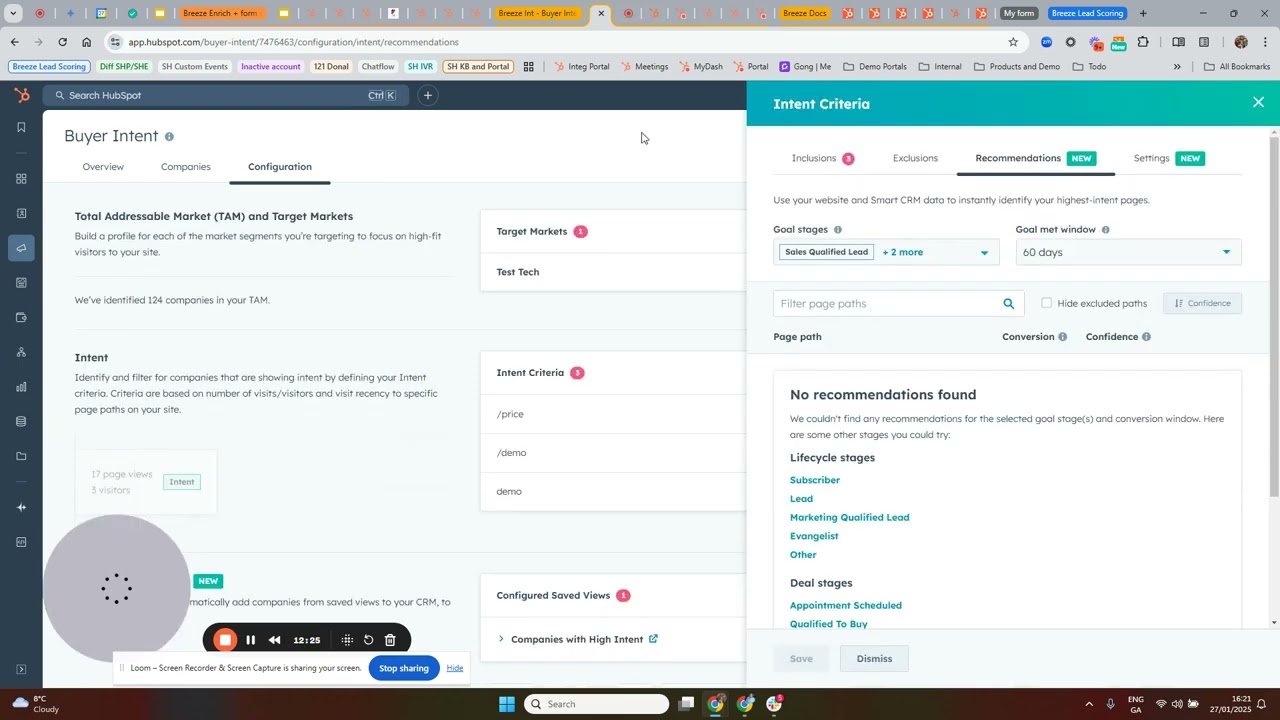Click Stop sharing button
This screenshot has height=720, width=1280.
pos(404,668)
